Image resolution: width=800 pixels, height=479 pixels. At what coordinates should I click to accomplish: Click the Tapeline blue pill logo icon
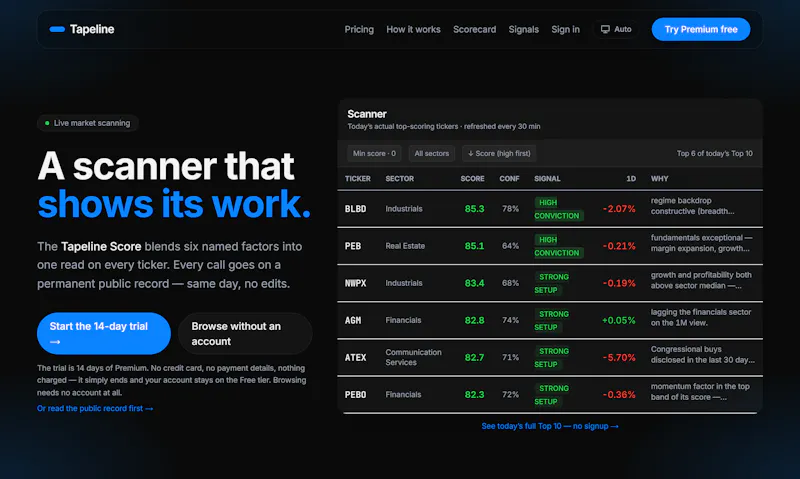57,29
